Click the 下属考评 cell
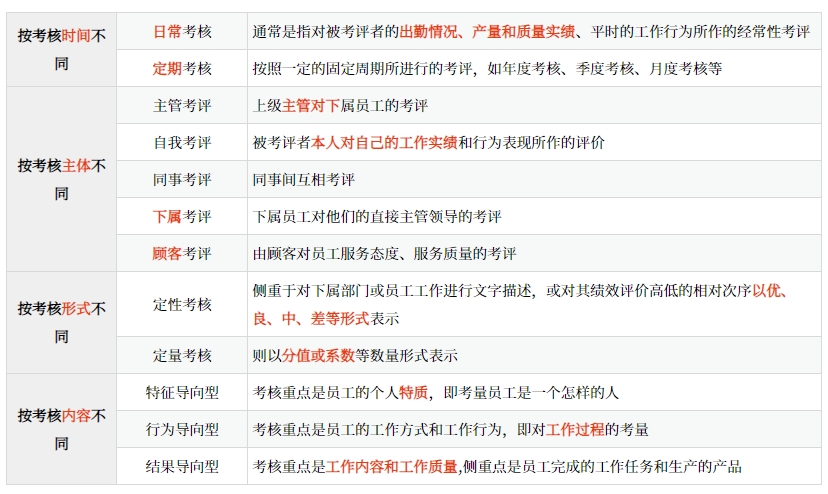828x494 pixels. tap(182, 217)
